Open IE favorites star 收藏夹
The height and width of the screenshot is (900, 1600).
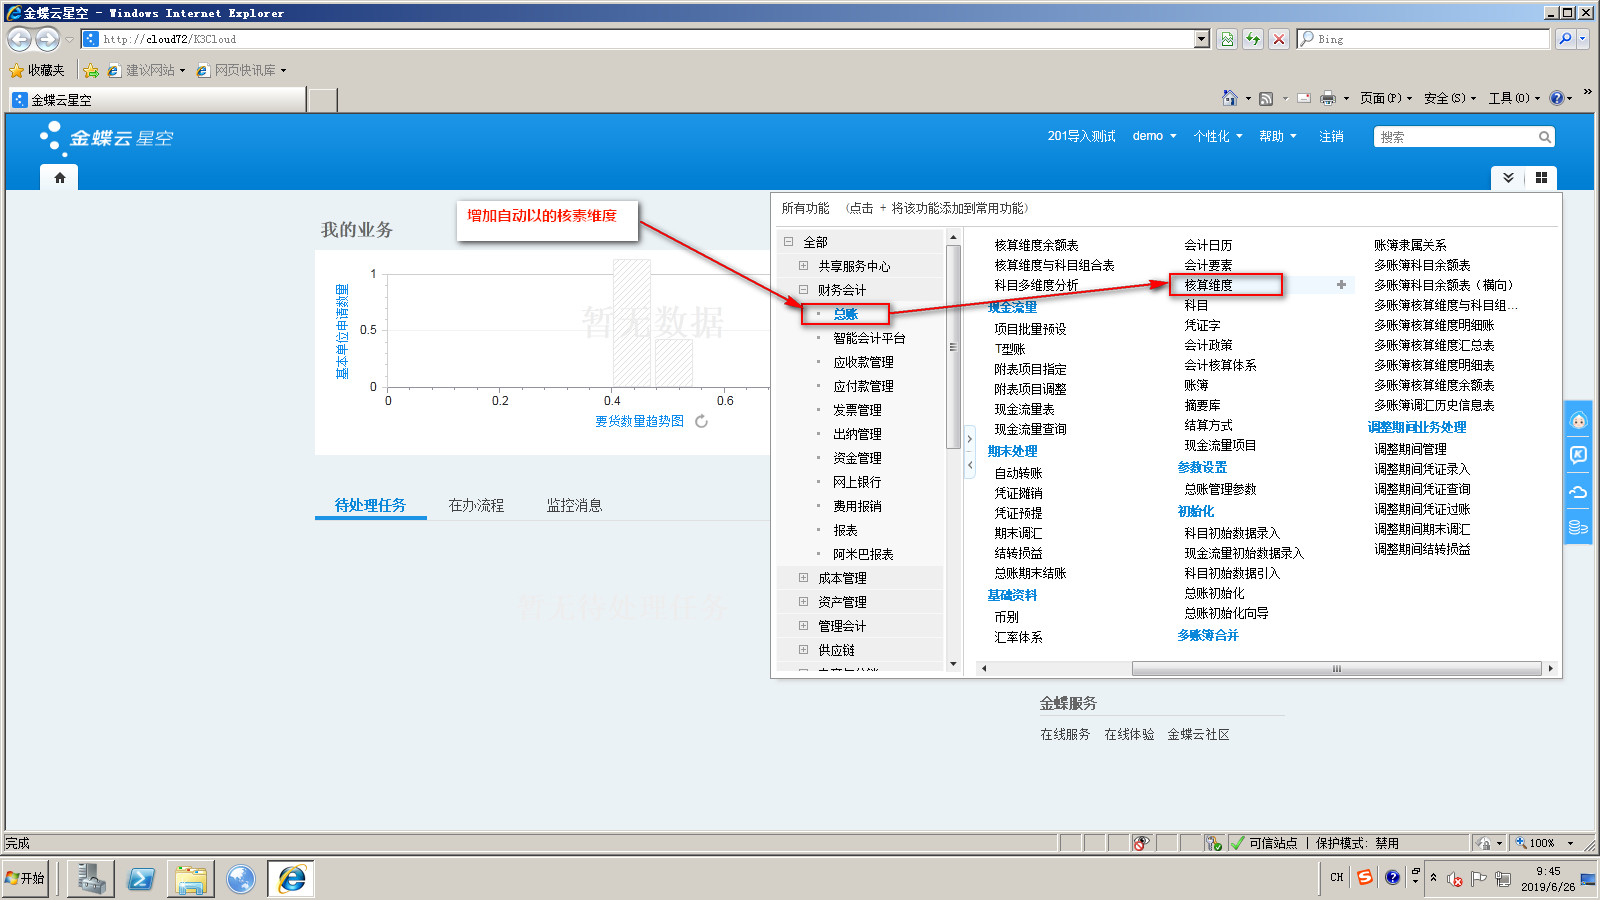(37, 70)
